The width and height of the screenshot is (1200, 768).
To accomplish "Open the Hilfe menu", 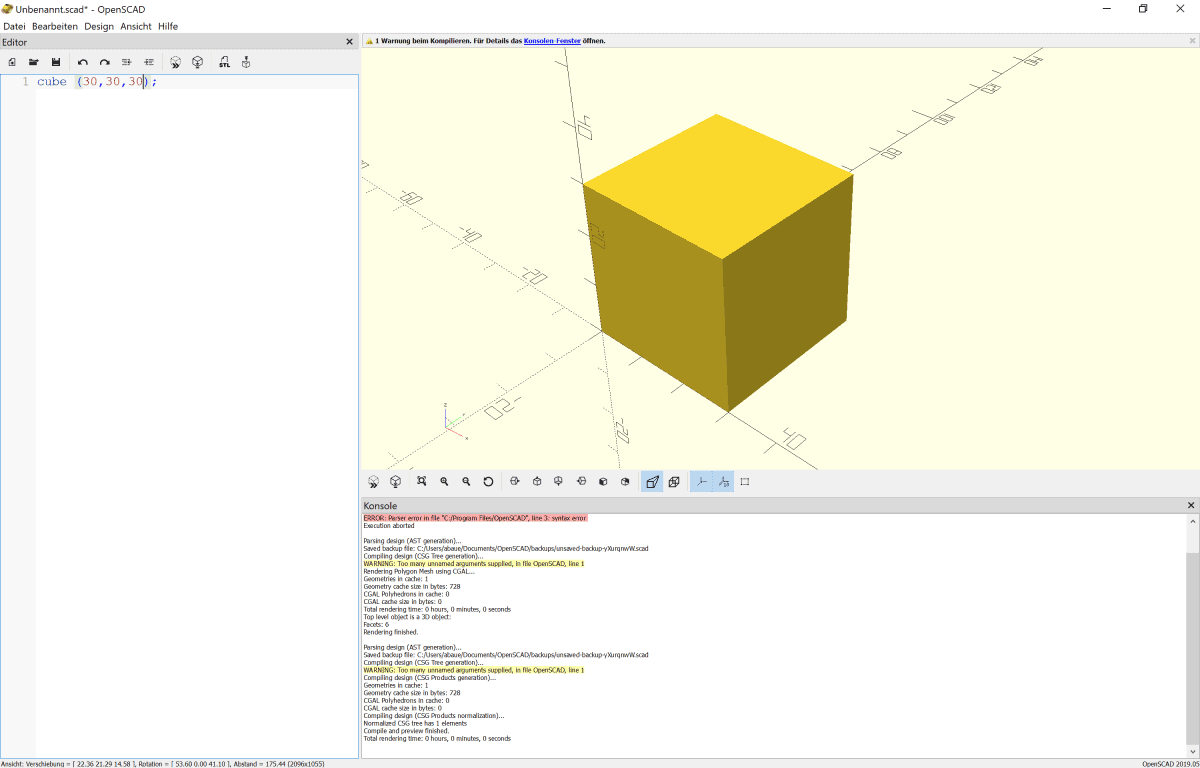I will (168, 26).
